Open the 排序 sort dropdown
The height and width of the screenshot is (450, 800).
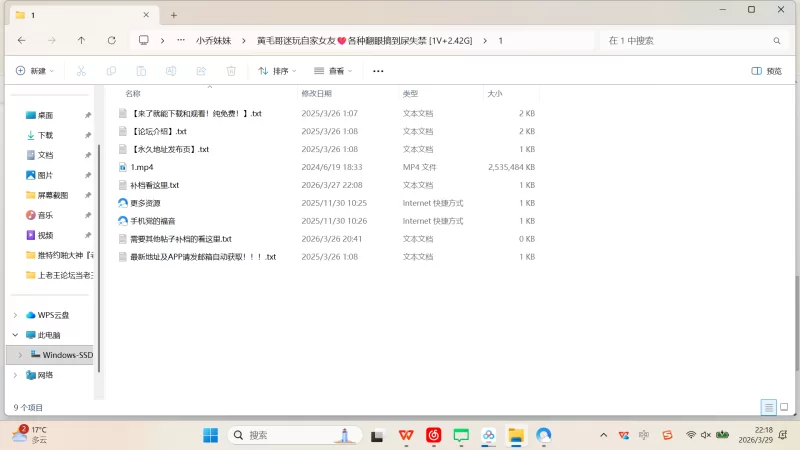pyautogui.click(x=279, y=71)
